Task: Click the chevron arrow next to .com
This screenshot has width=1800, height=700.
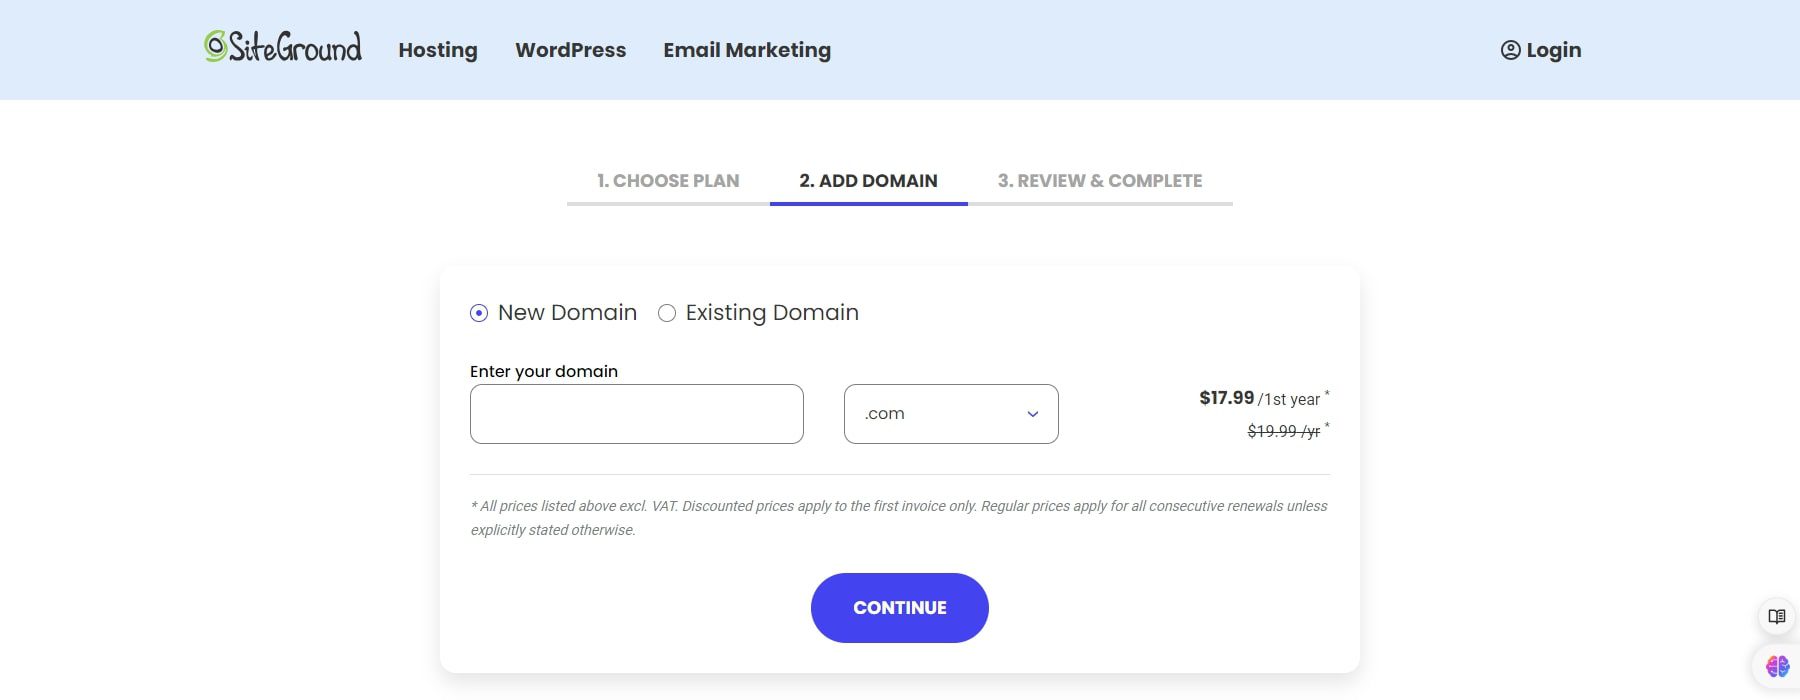Action: (x=1030, y=413)
